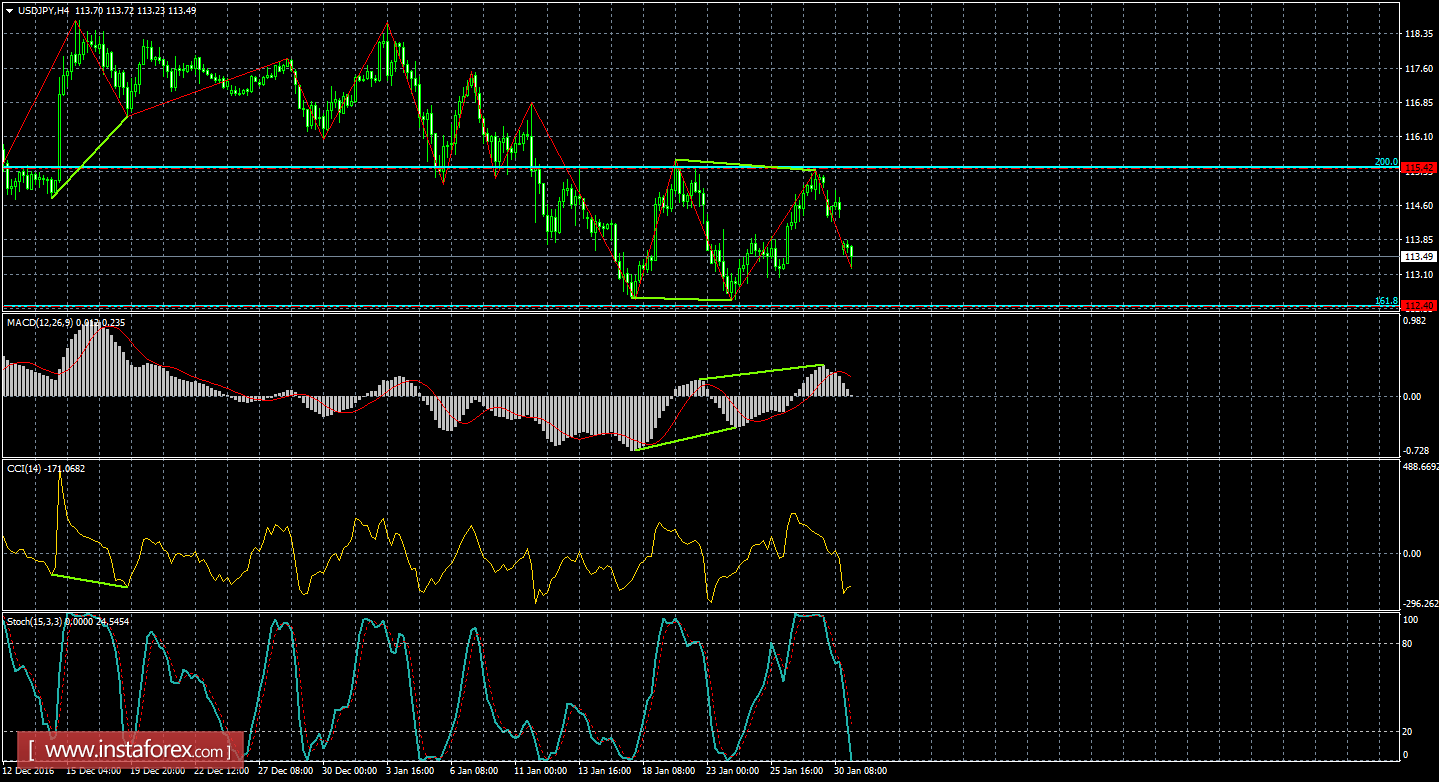Click the -296.262 CCI scale value
Screen dimensions: 1439x782
click(x=1420, y=603)
